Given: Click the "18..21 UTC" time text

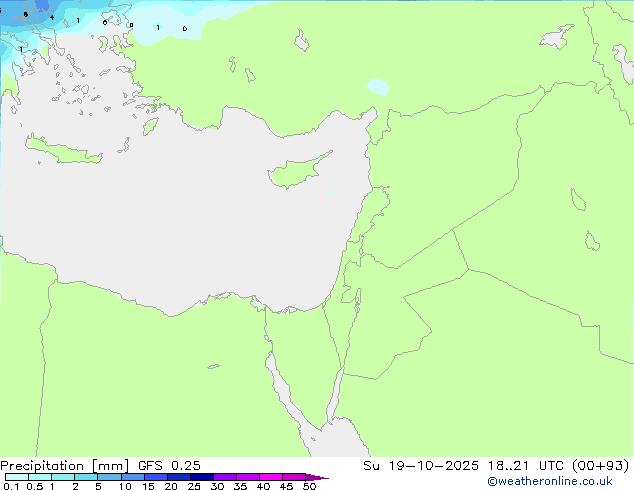Looking at the screenshot, I should pos(525,466).
